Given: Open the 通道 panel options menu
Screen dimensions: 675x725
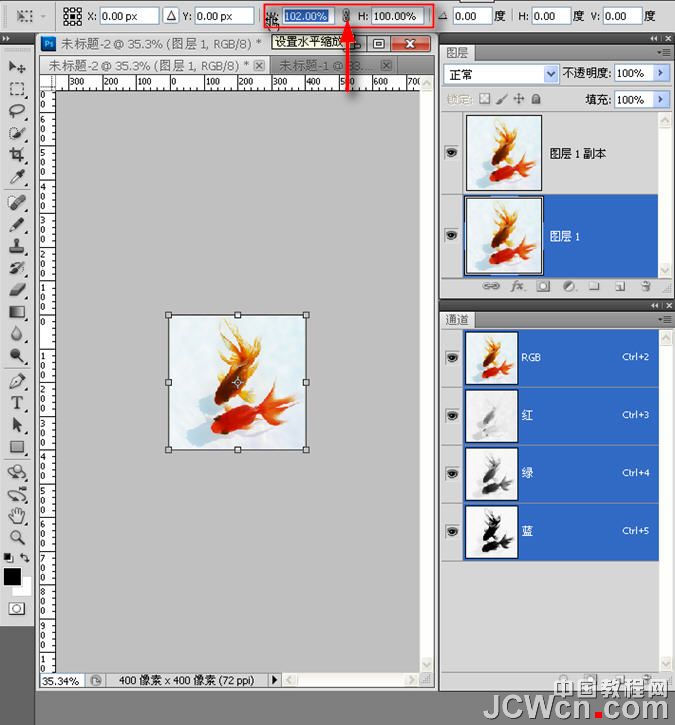Looking at the screenshot, I should [664, 319].
